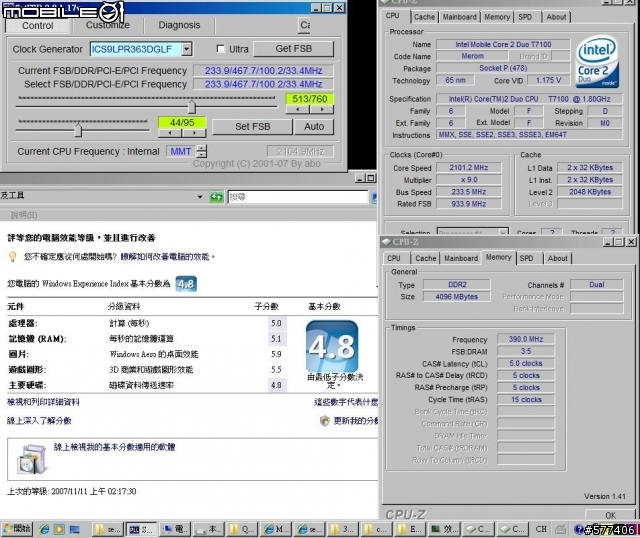
Task: Switch to the '效..' taskbar button
Action: [x=444, y=529]
